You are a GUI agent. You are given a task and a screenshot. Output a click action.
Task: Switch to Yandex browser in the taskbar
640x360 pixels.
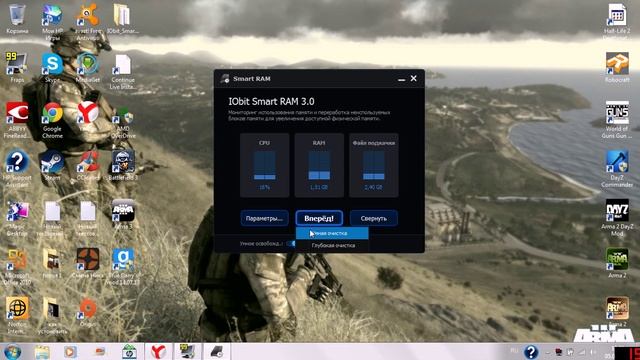point(158,352)
